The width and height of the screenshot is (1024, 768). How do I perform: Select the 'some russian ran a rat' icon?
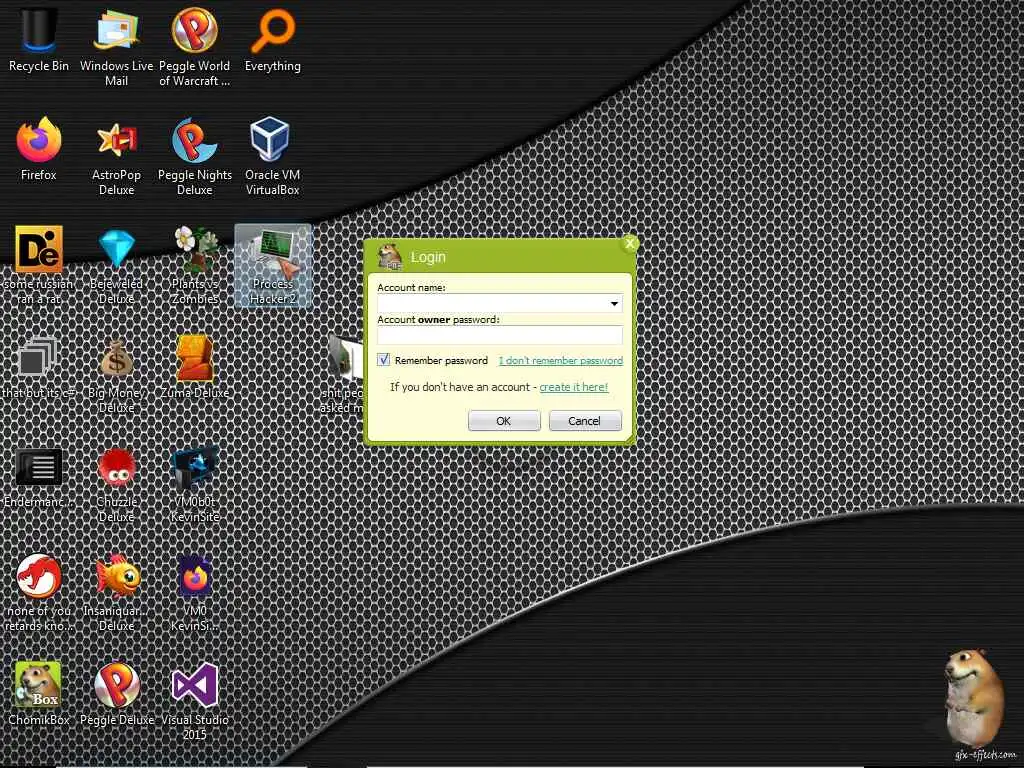pos(39,265)
